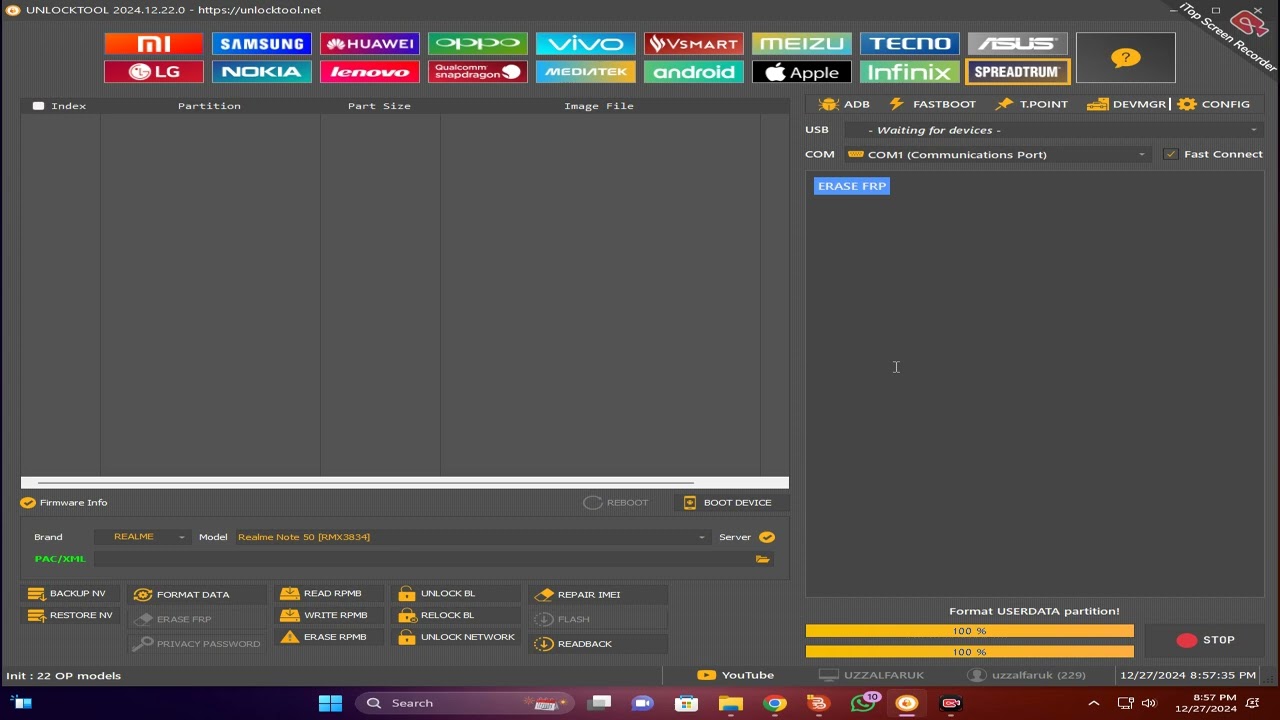Click the RESTORE NV button
Image resolution: width=1280 pixels, height=720 pixels.
pos(70,616)
